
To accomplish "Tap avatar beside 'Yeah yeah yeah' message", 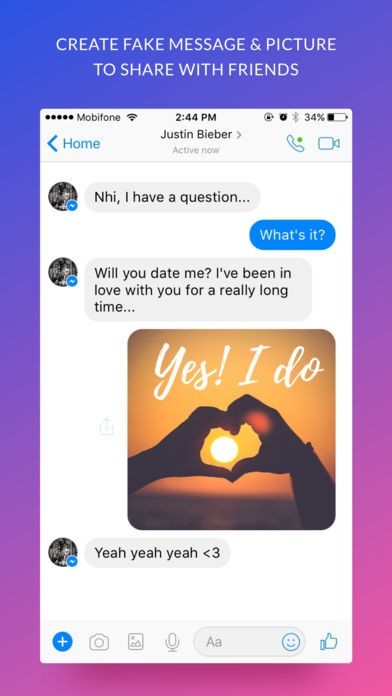I will tap(63, 552).
